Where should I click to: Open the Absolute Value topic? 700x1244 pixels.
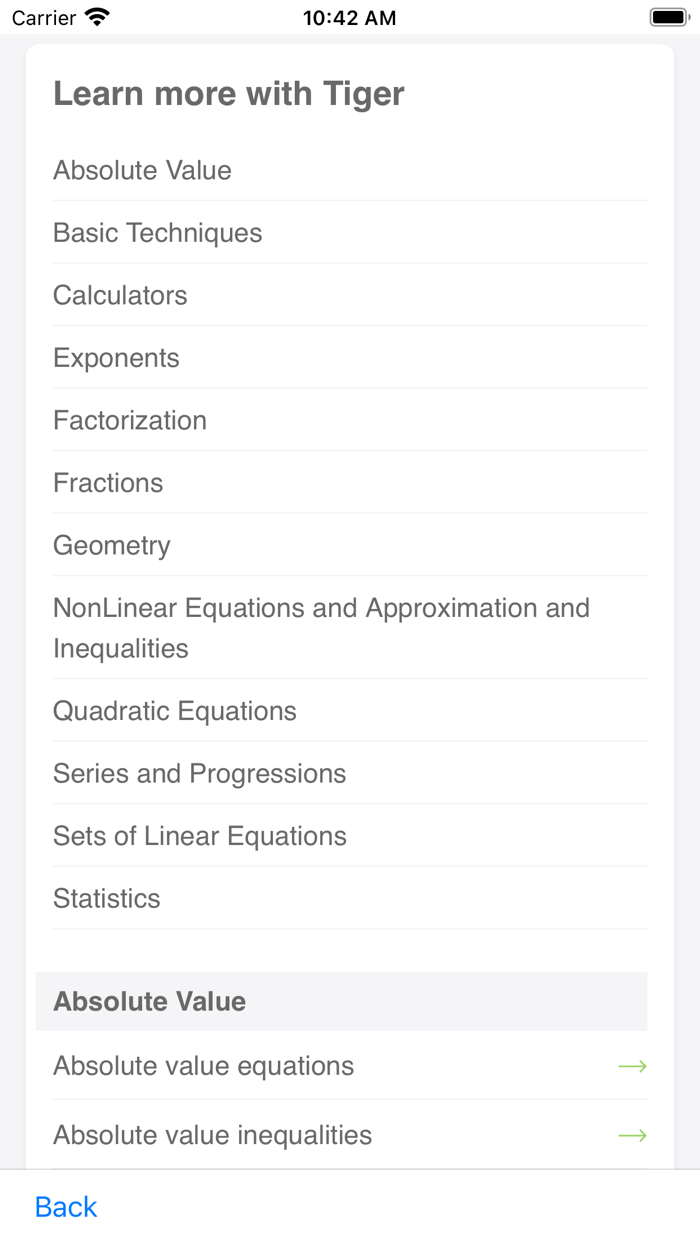tap(142, 170)
